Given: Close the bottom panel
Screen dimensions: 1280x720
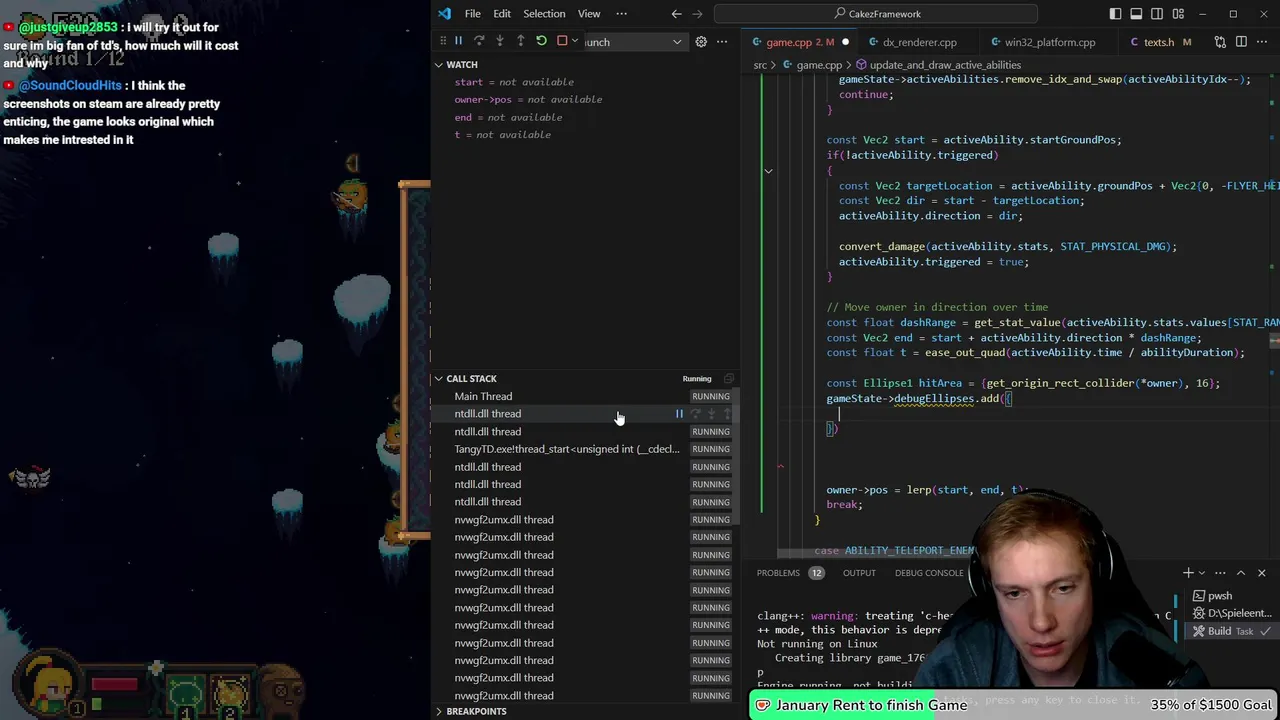Looking at the screenshot, I should point(1262,573).
